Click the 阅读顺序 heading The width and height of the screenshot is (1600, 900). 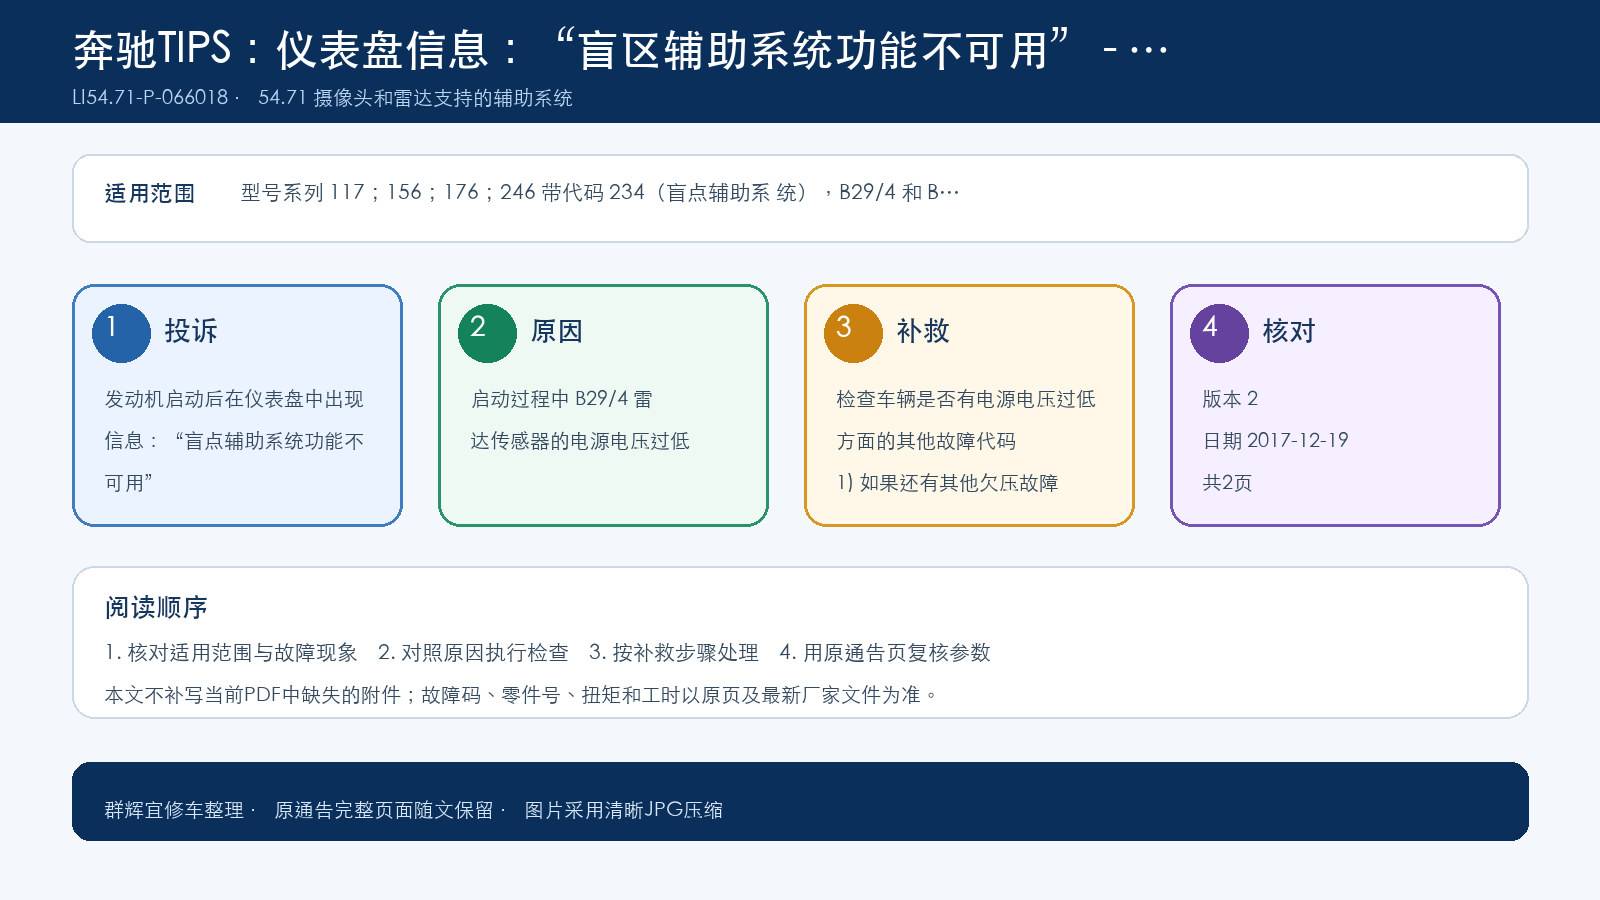click(x=156, y=607)
